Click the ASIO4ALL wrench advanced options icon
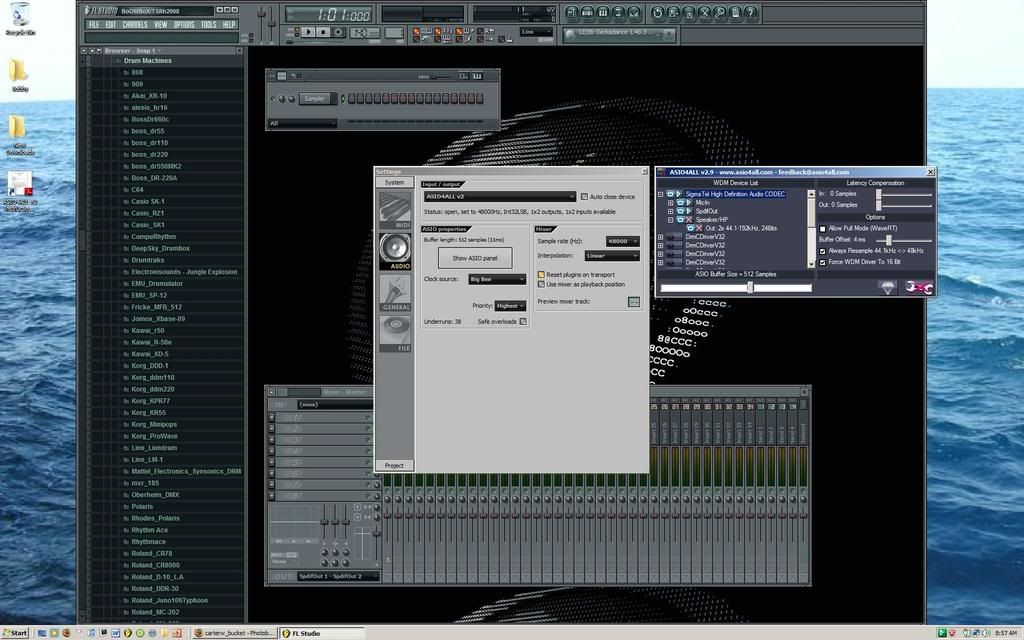This screenshot has width=1024, height=640. (x=918, y=287)
